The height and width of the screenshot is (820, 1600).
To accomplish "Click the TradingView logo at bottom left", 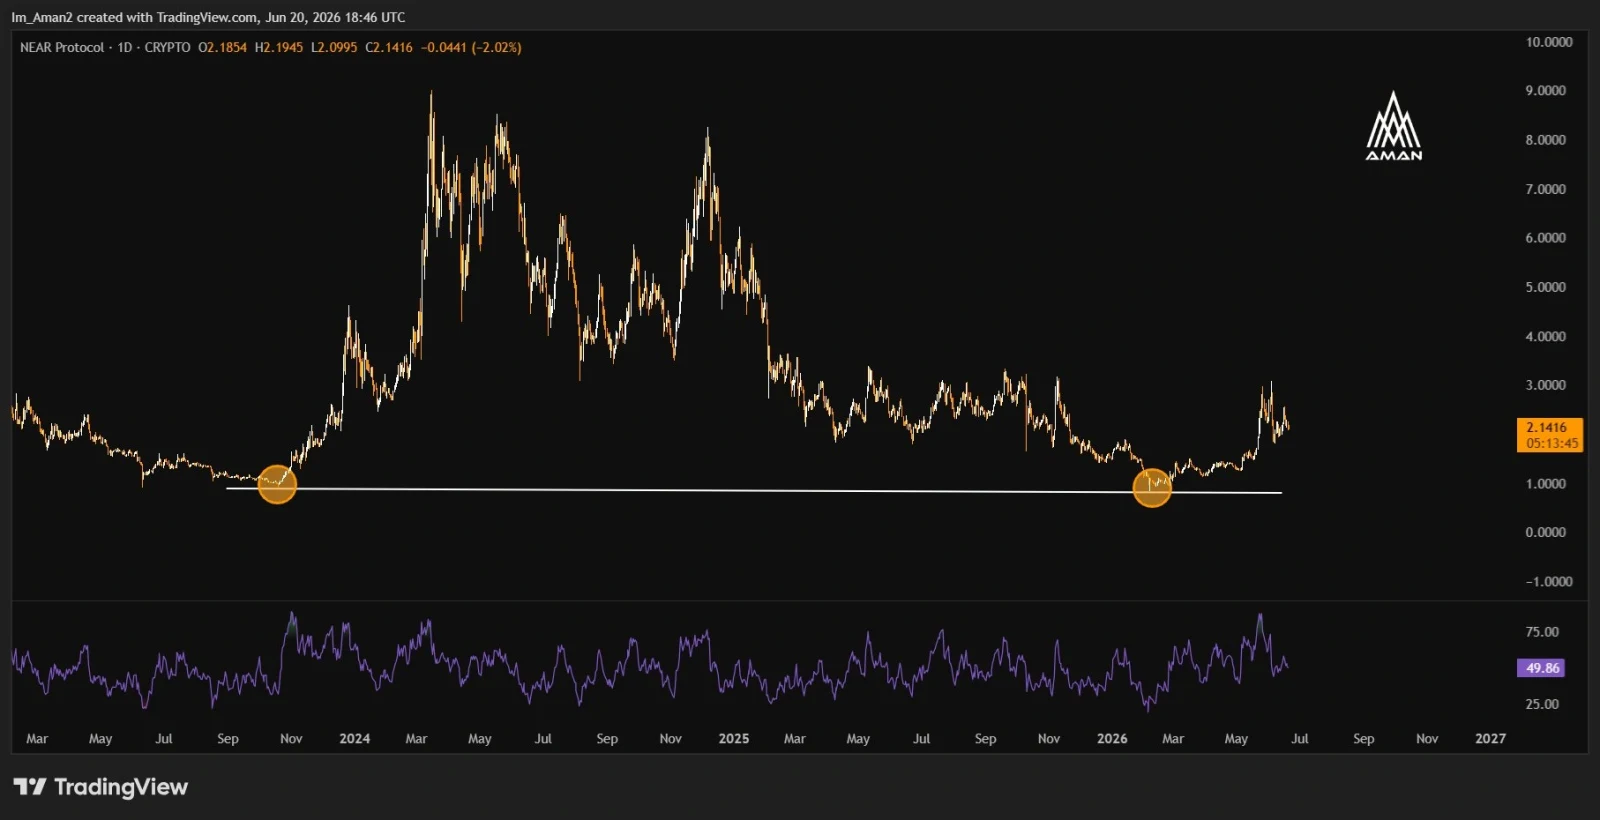I will pyautogui.click(x=100, y=787).
